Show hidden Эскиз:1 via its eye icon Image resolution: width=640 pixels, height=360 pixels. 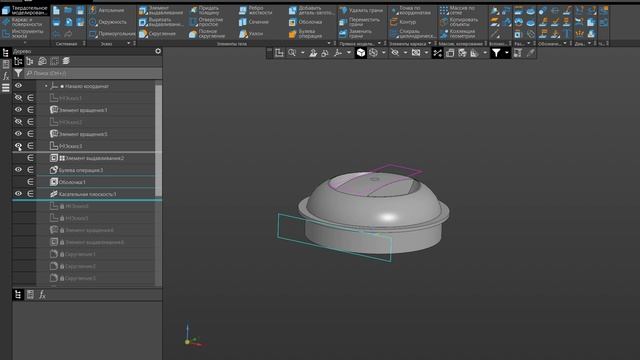click(x=18, y=98)
